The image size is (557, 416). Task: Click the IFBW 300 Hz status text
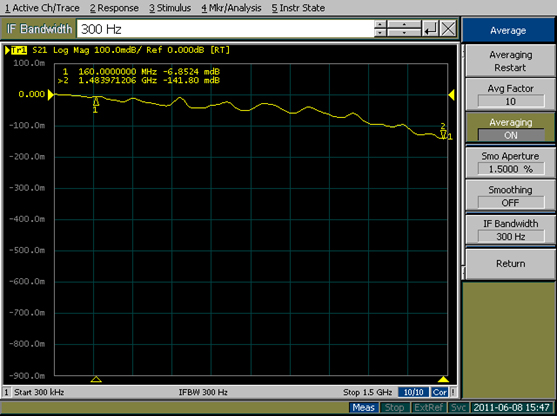(x=203, y=392)
